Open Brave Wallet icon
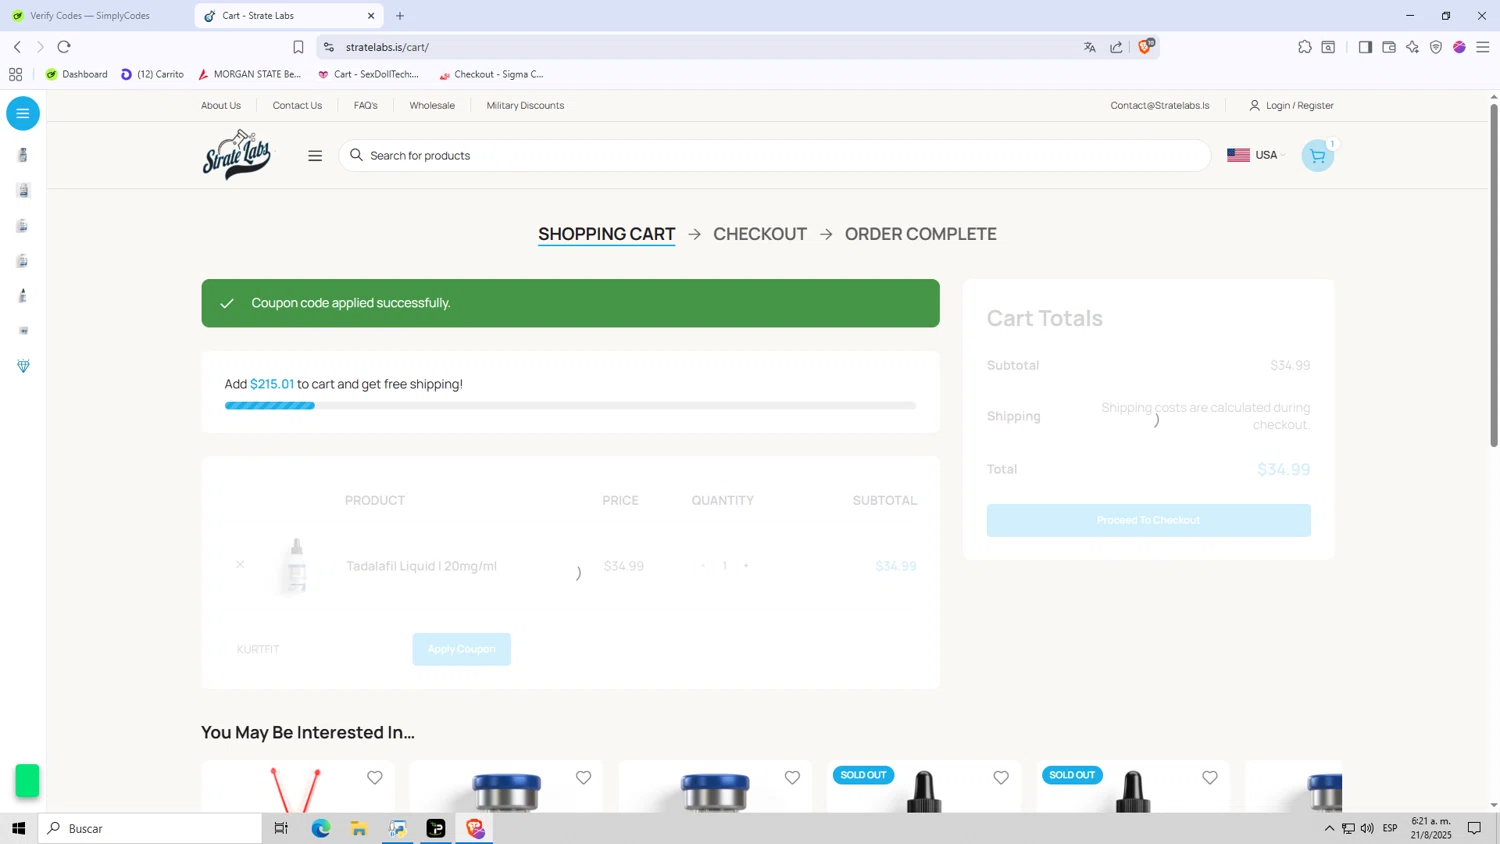Screen dimensions: 1500x844 pos(1389,47)
